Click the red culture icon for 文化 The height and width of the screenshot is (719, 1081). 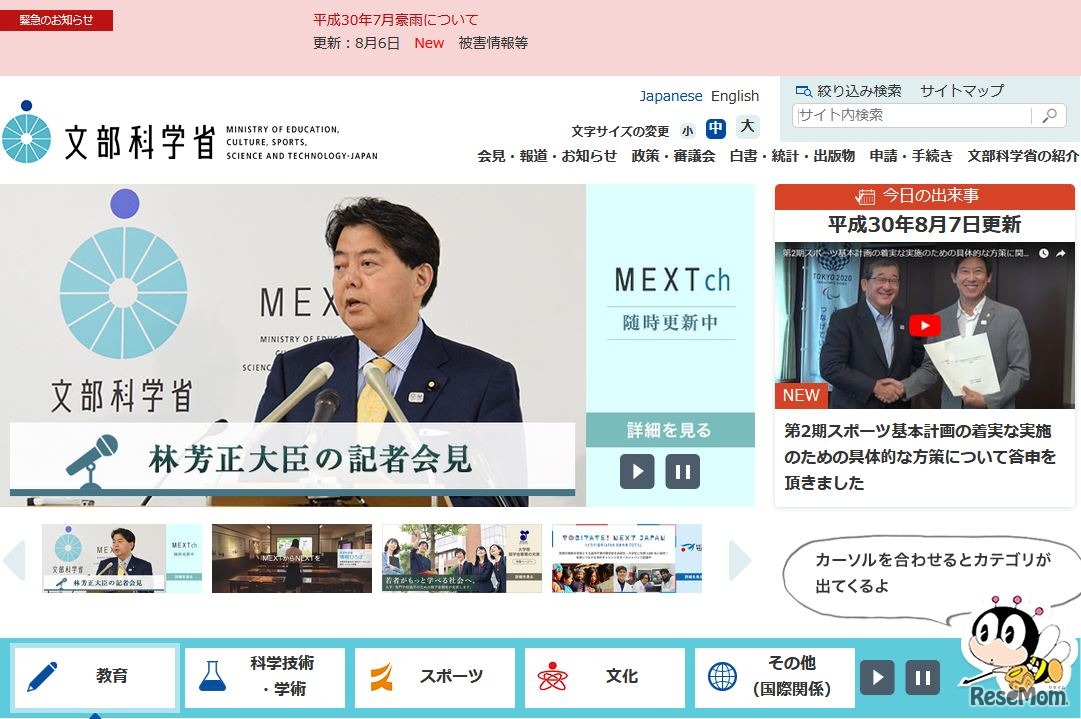coord(552,676)
